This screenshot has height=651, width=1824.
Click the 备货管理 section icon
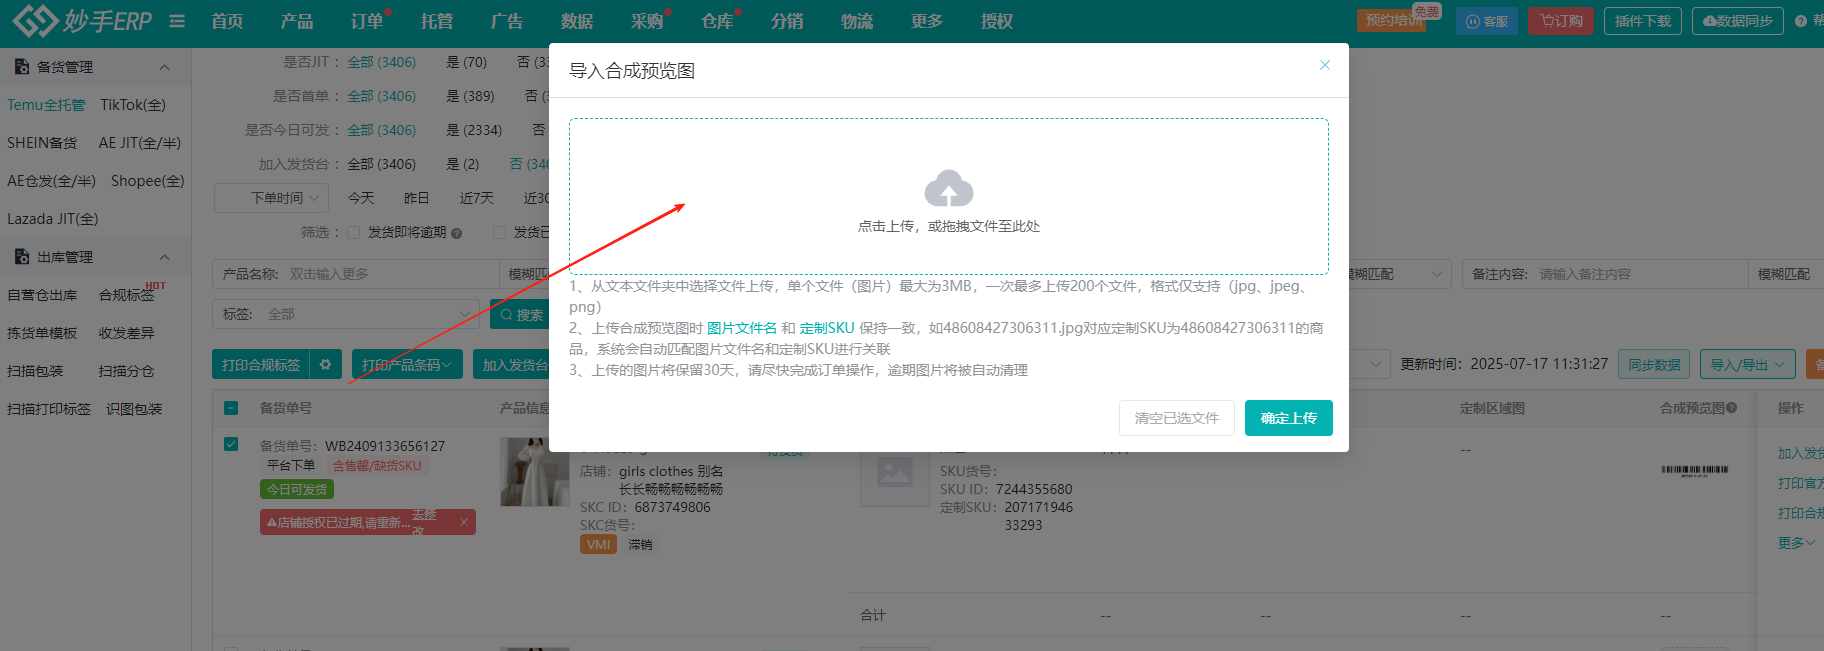point(21,67)
